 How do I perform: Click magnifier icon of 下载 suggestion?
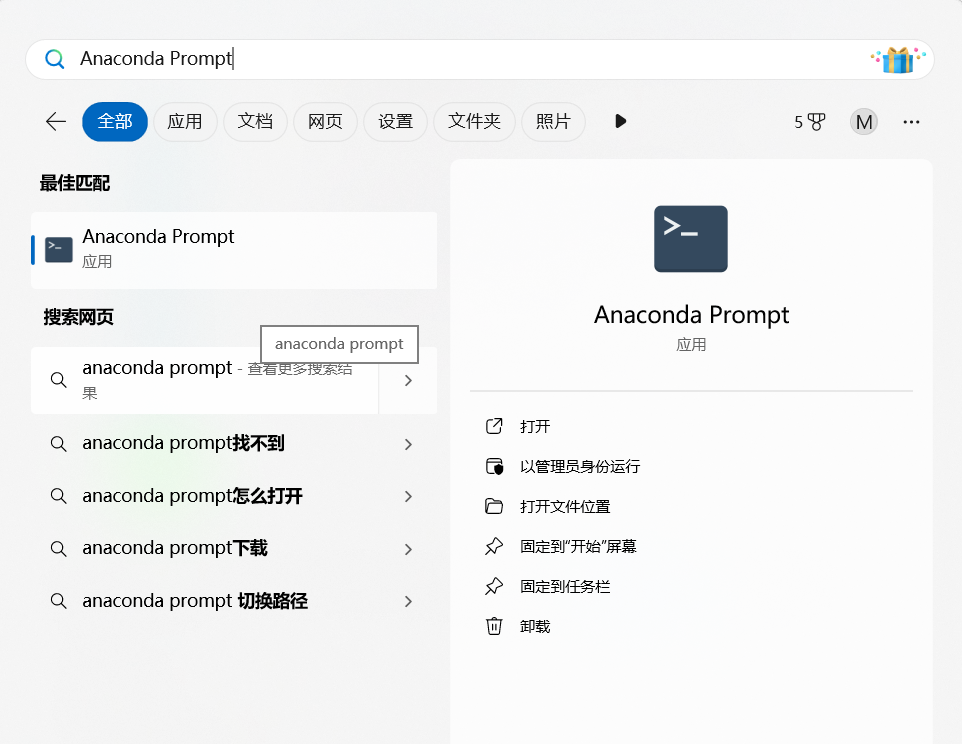tap(58, 548)
